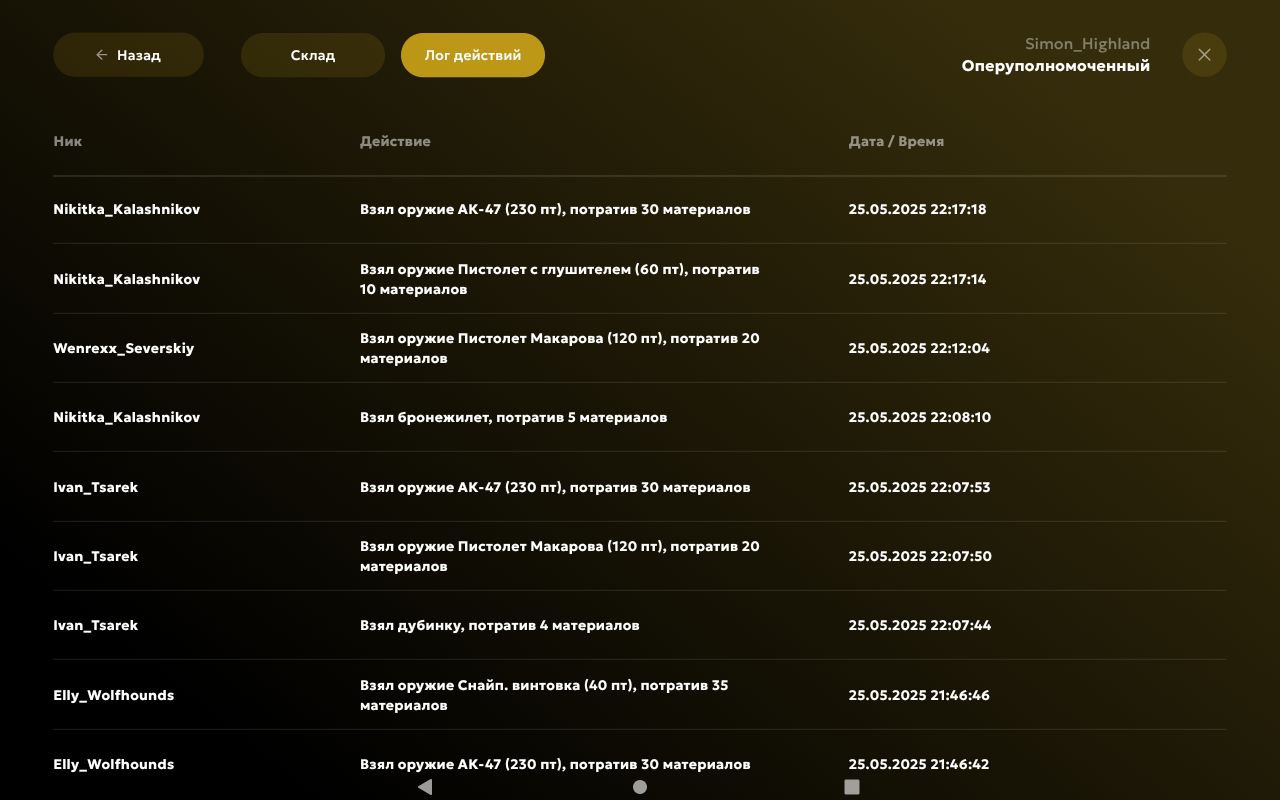
Task: Click Elly_Wolfhounds' AK-47 action text
Action: (x=555, y=764)
